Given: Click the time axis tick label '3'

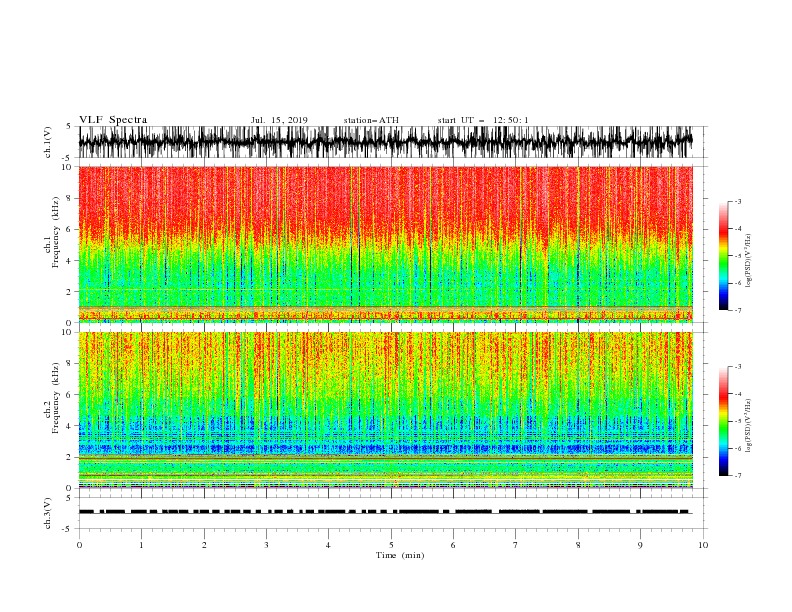Looking at the screenshot, I should click(266, 545).
